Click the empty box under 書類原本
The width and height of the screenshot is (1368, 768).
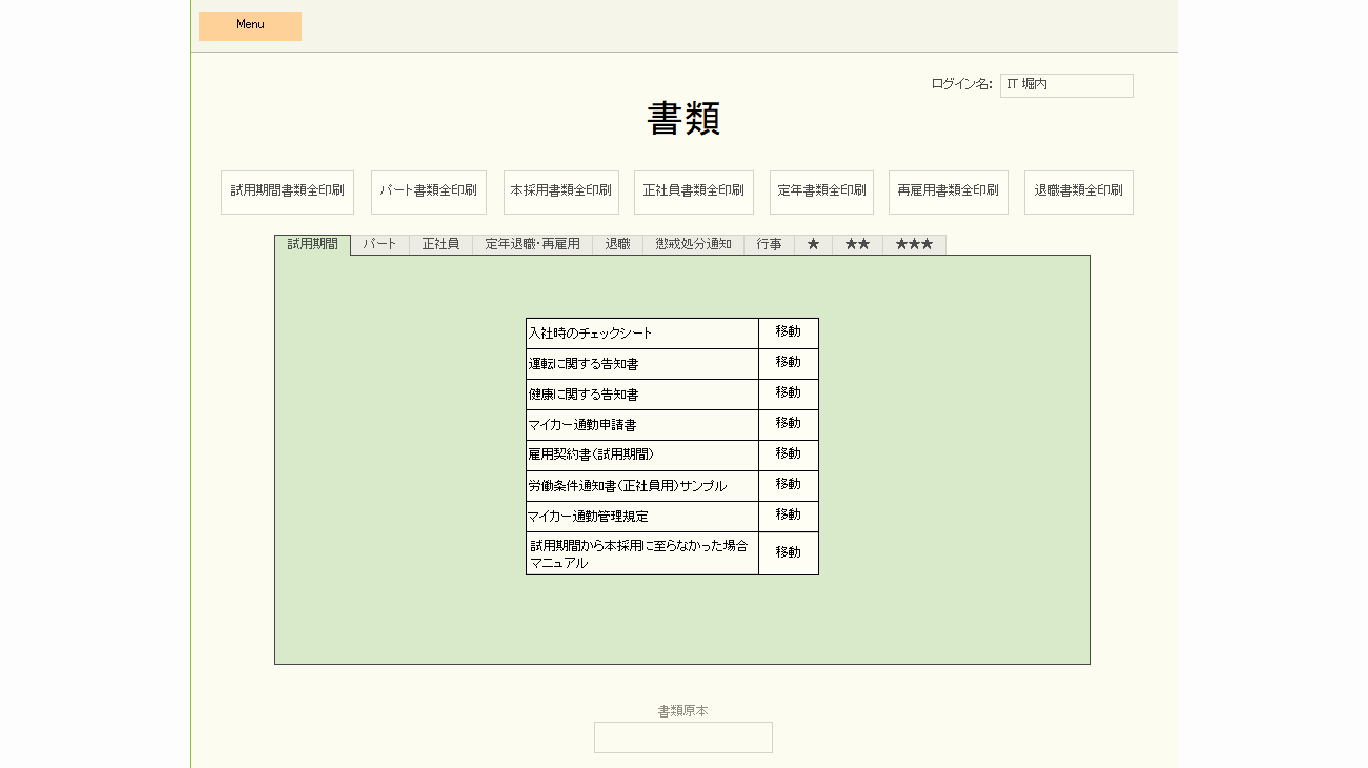[683, 737]
